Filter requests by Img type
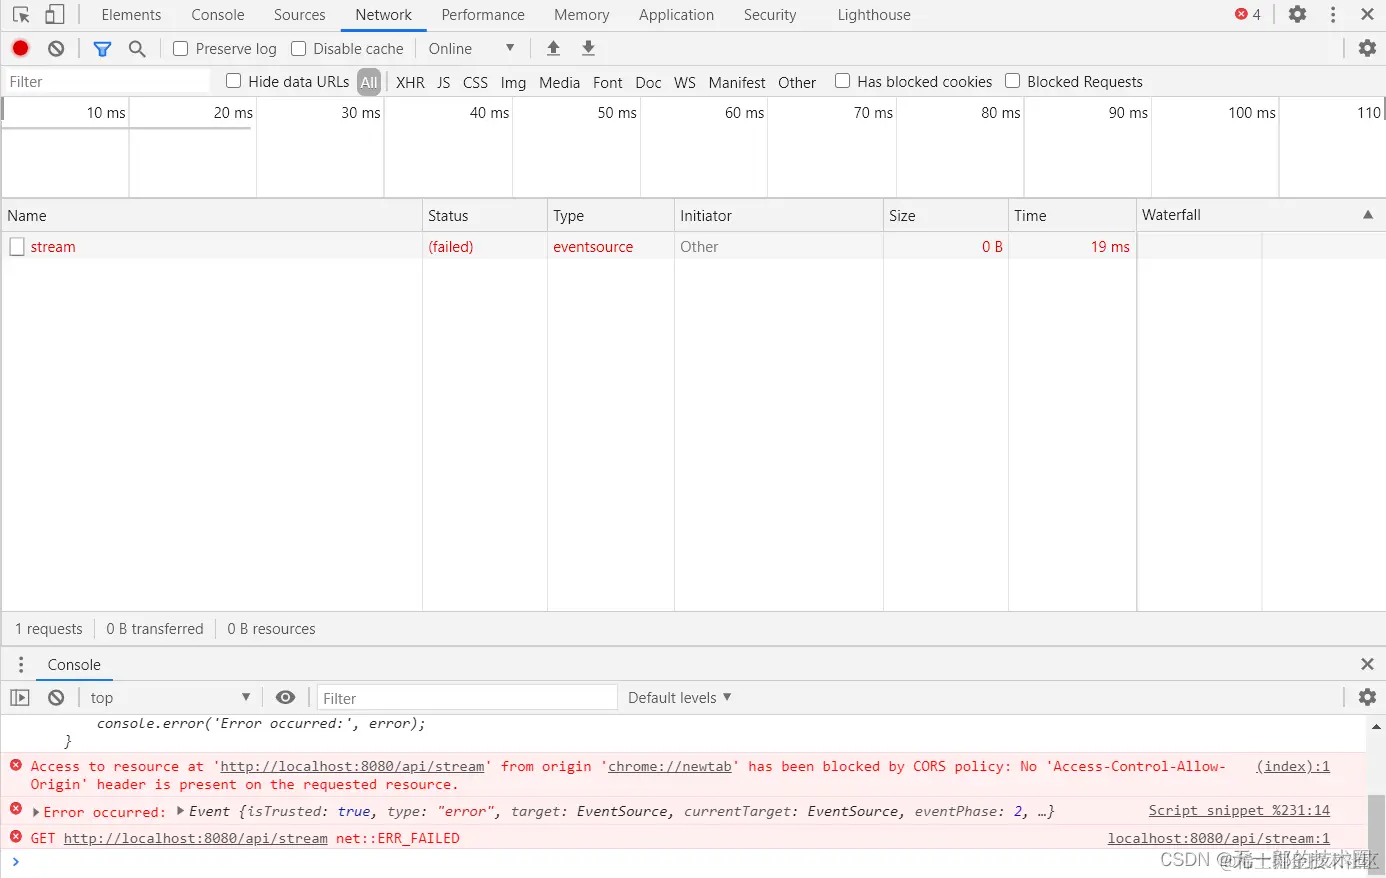The image size is (1386, 878). (x=513, y=82)
